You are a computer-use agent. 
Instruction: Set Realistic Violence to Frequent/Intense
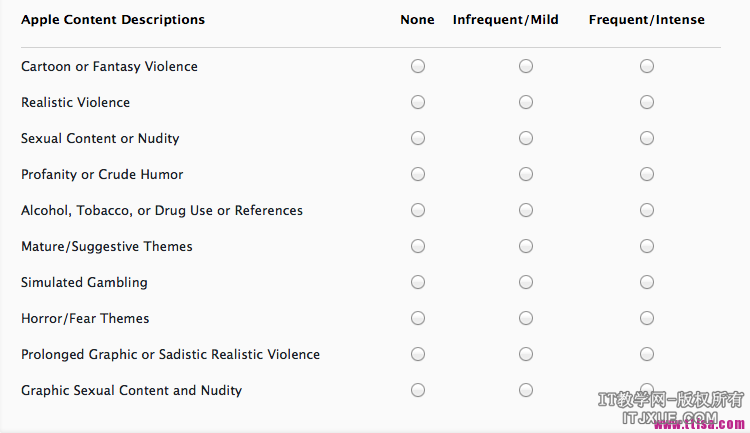point(647,102)
